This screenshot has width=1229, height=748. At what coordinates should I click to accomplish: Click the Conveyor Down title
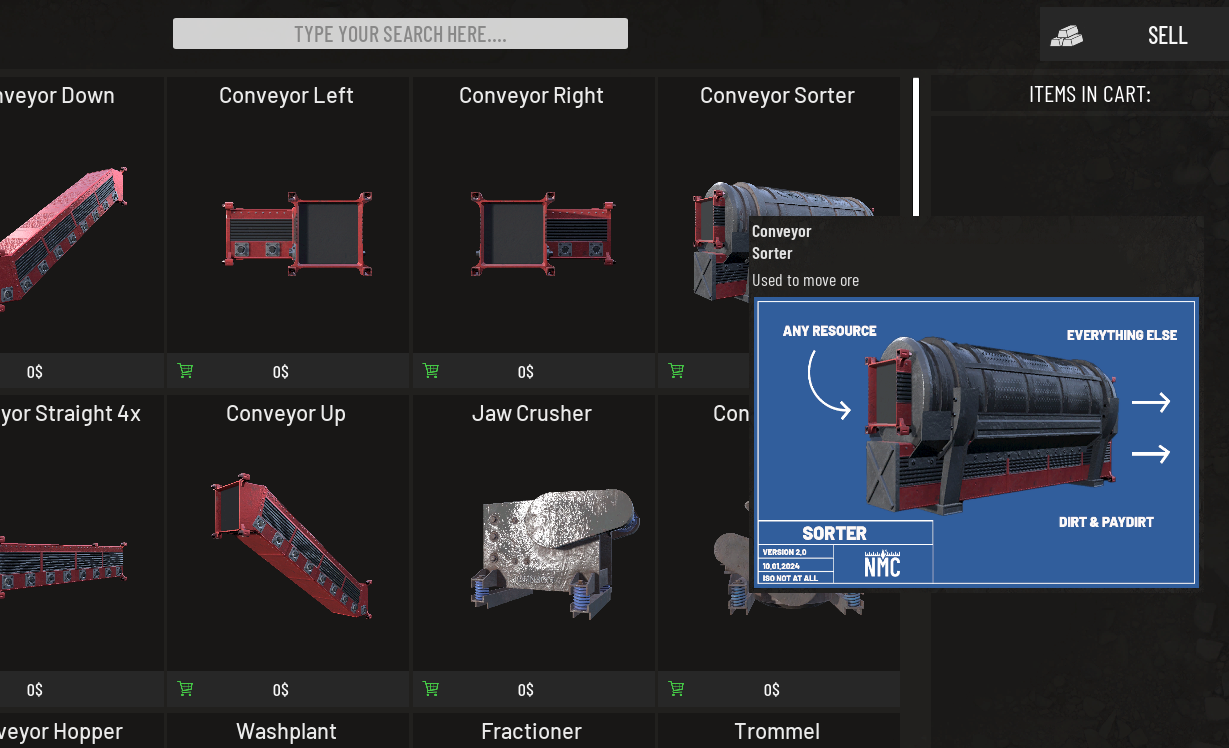point(57,96)
